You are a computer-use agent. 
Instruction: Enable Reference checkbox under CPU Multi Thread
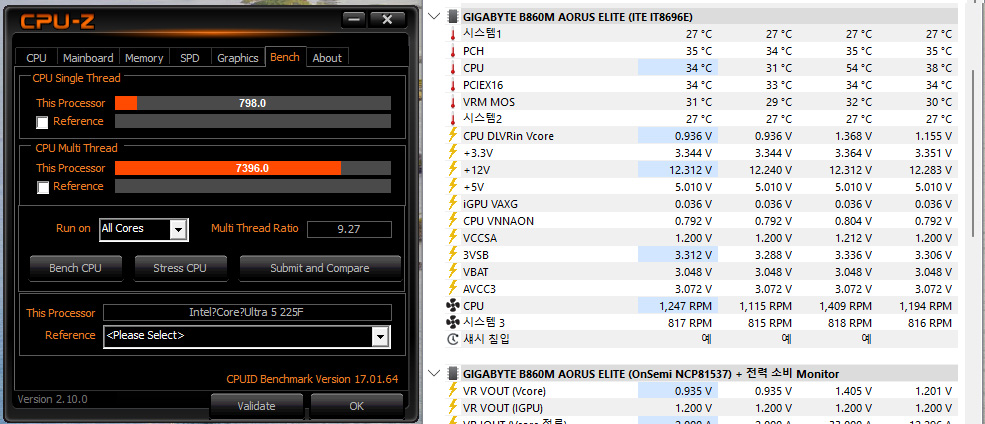click(x=42, y=187)
